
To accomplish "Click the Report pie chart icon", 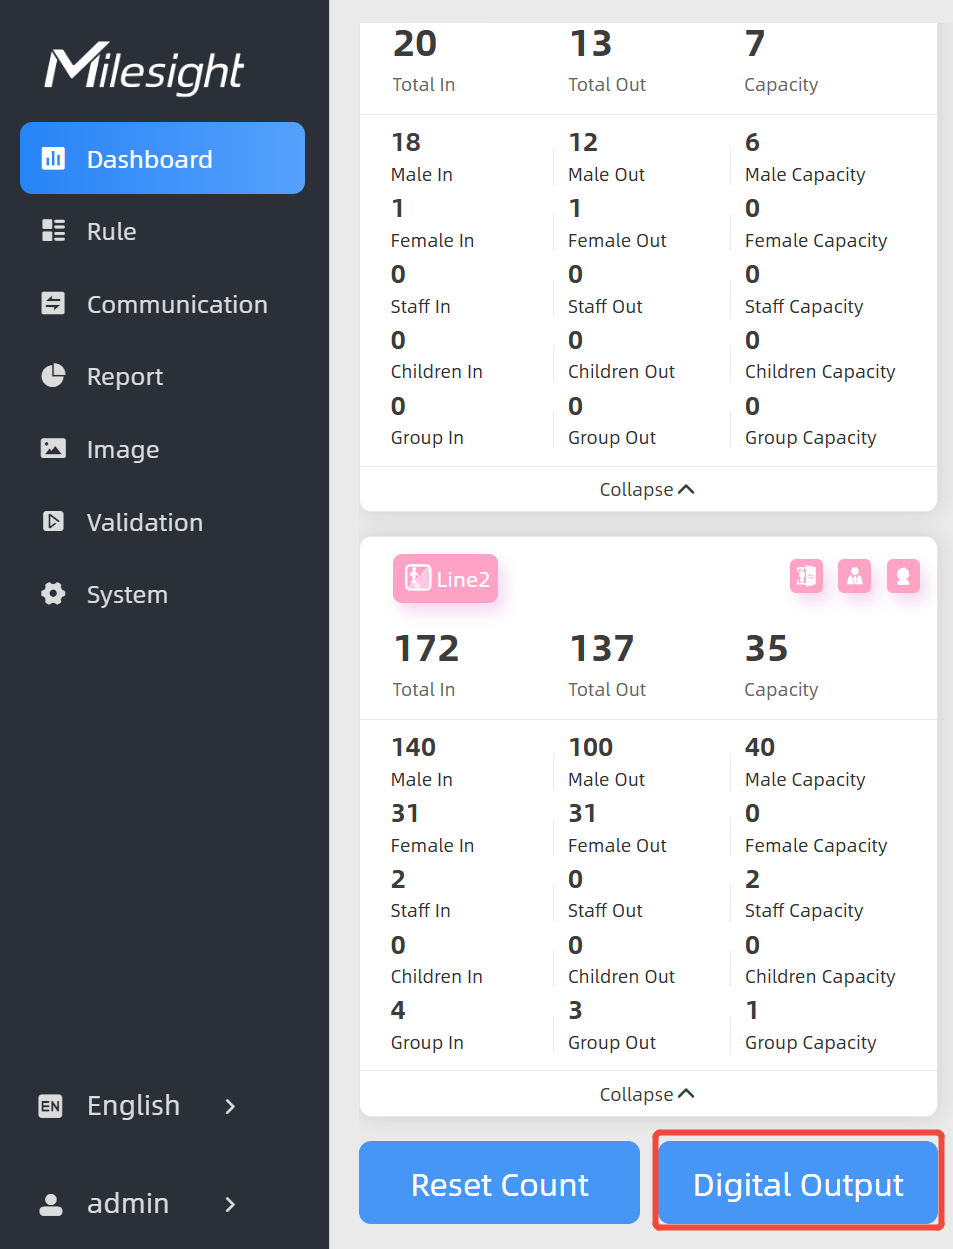I will coord(53,376).
